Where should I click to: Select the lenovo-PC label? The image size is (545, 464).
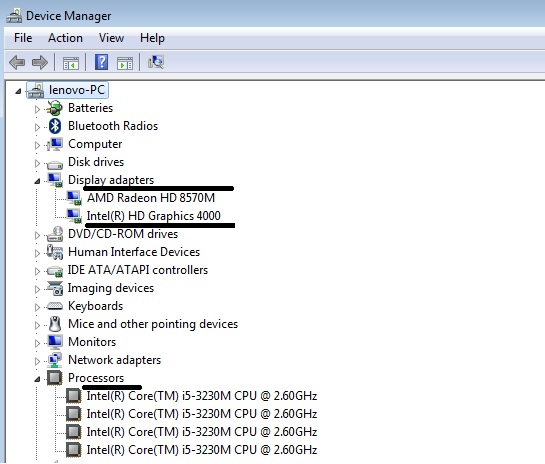pos(77,90)
